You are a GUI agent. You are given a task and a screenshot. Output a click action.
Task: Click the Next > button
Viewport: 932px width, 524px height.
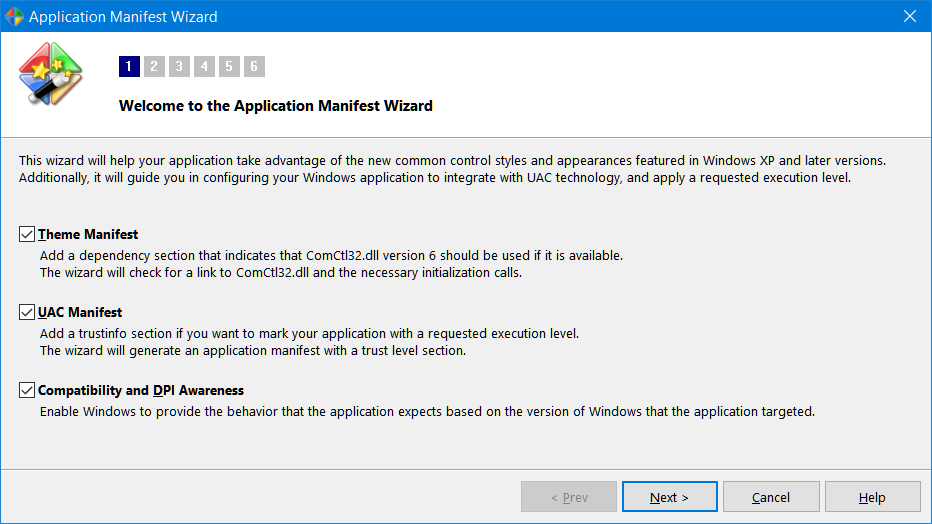[x=669, y=497]
